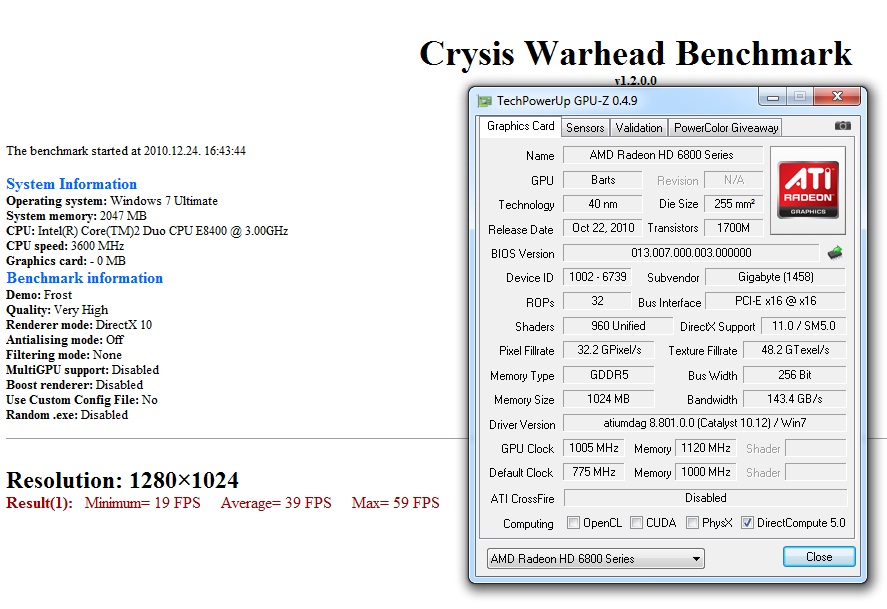Click the Operating system: Windows 7 Ultimate line

point(112,201)
